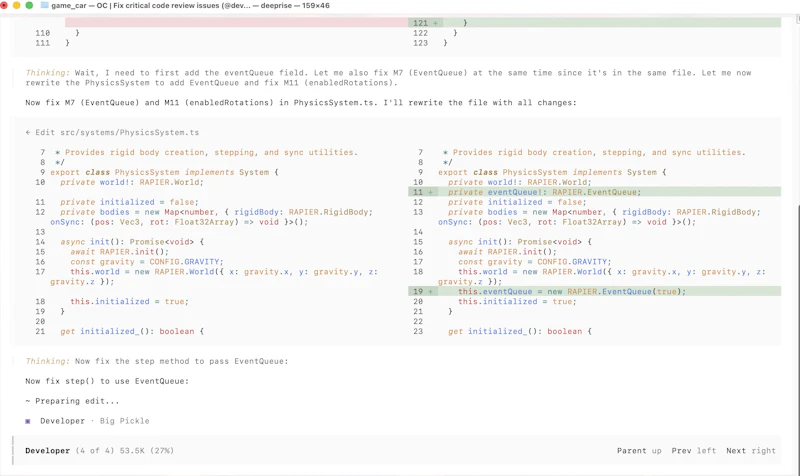Select Prev left navigation hint
The image size is (800, 476).
[693, 450]
